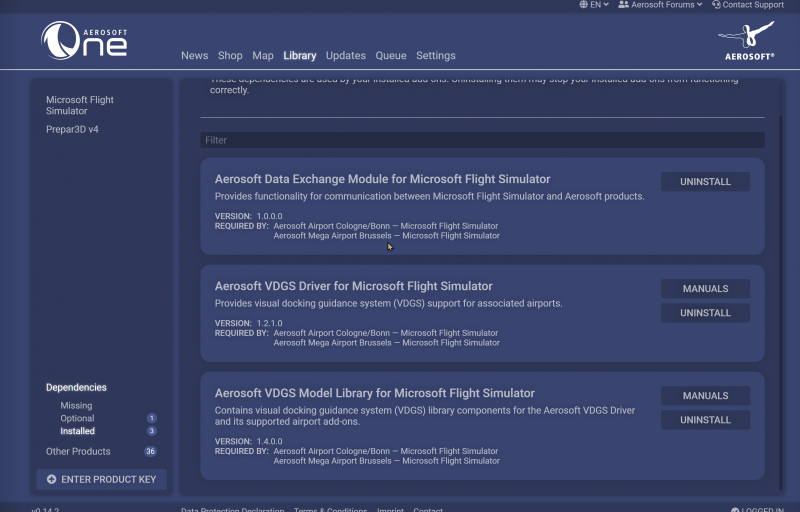
Task: Click the Aerosoft One logo
Action: (84, 40)
